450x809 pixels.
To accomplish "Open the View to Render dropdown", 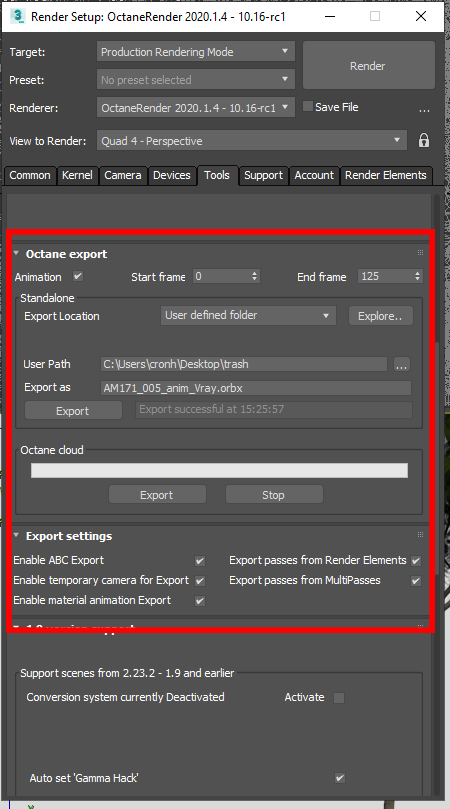I will [251, 140].
